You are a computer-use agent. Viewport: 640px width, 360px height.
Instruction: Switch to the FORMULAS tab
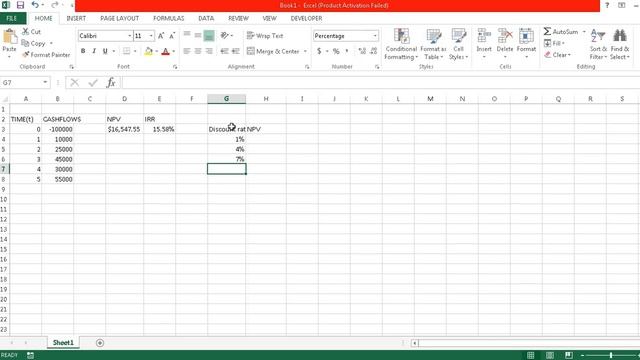tap(168, 18)
